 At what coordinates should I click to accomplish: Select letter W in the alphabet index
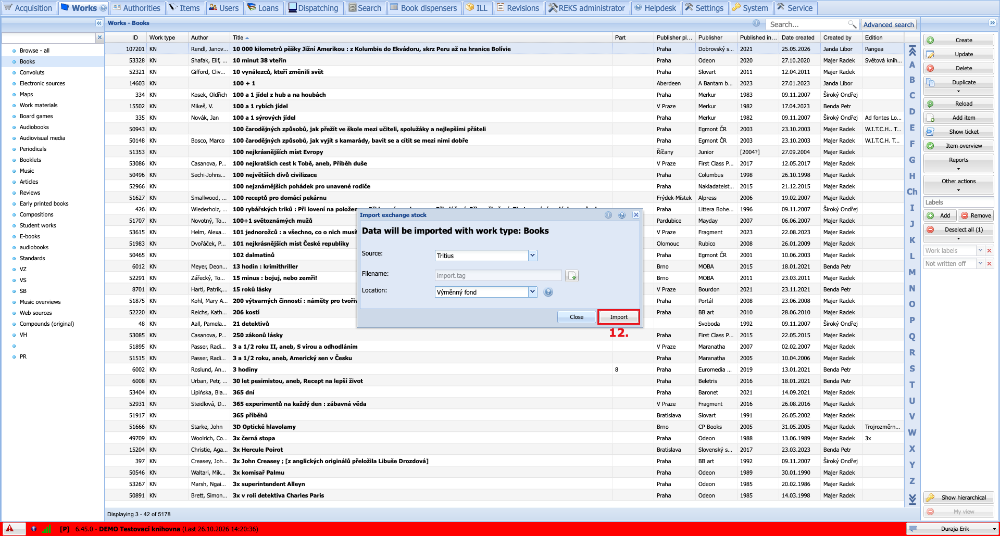pos(912,432)
